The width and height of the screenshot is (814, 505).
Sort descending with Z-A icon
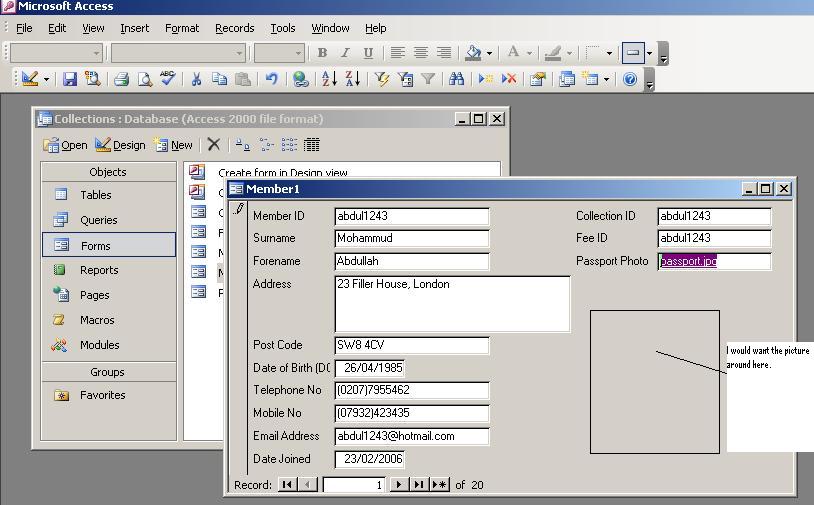[352, 79]
